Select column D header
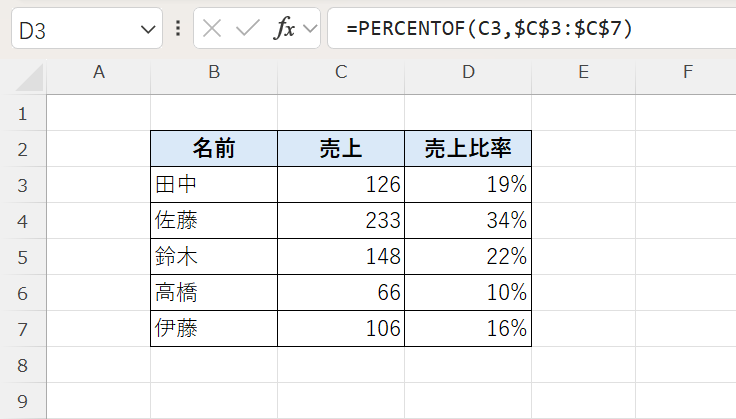Image resolution: width=736 pixels, height=419 pixels. pyautogui.click(x=468, y=72)
